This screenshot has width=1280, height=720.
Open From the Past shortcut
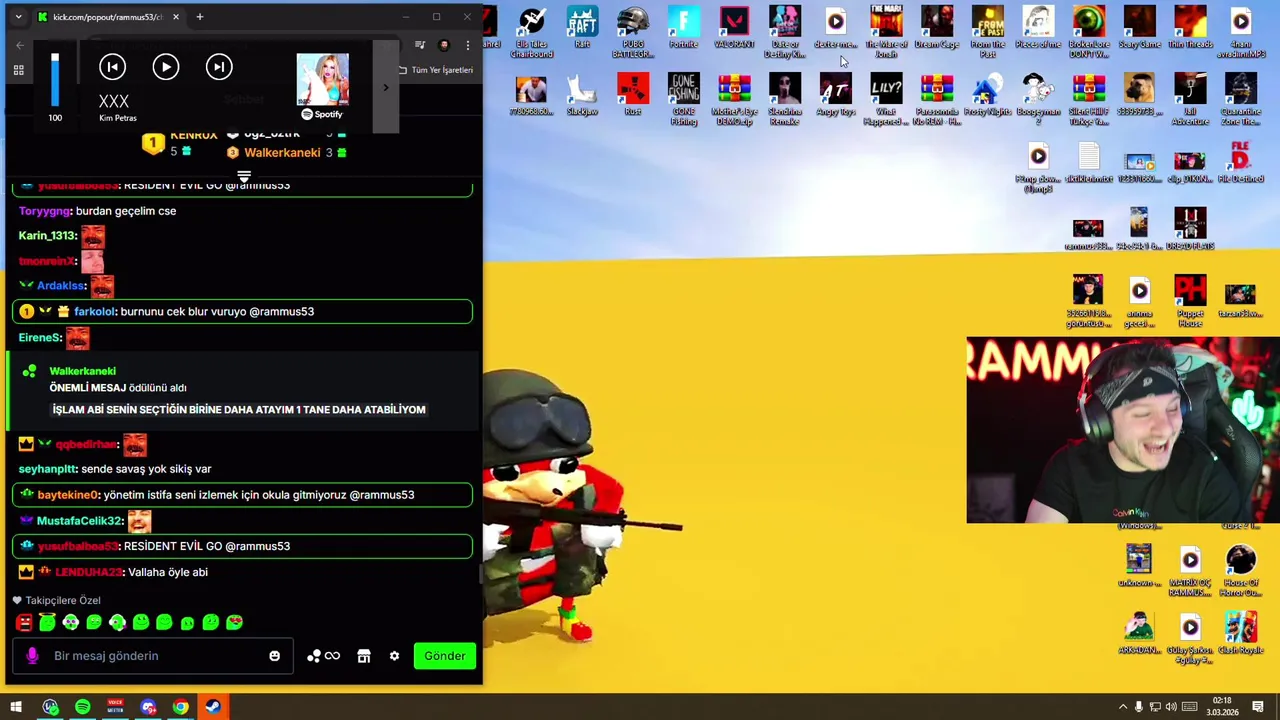click(988, 32)
